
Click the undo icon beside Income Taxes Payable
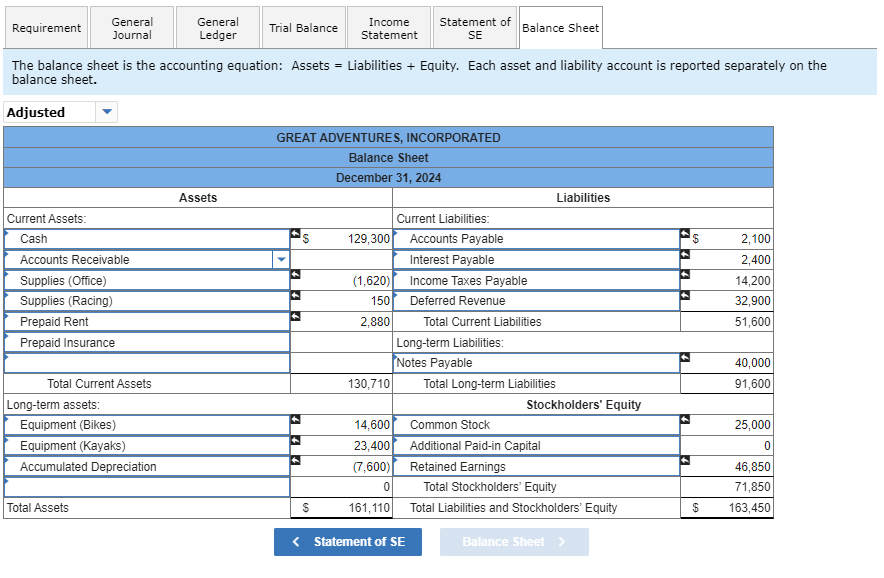tap(684, 274)
